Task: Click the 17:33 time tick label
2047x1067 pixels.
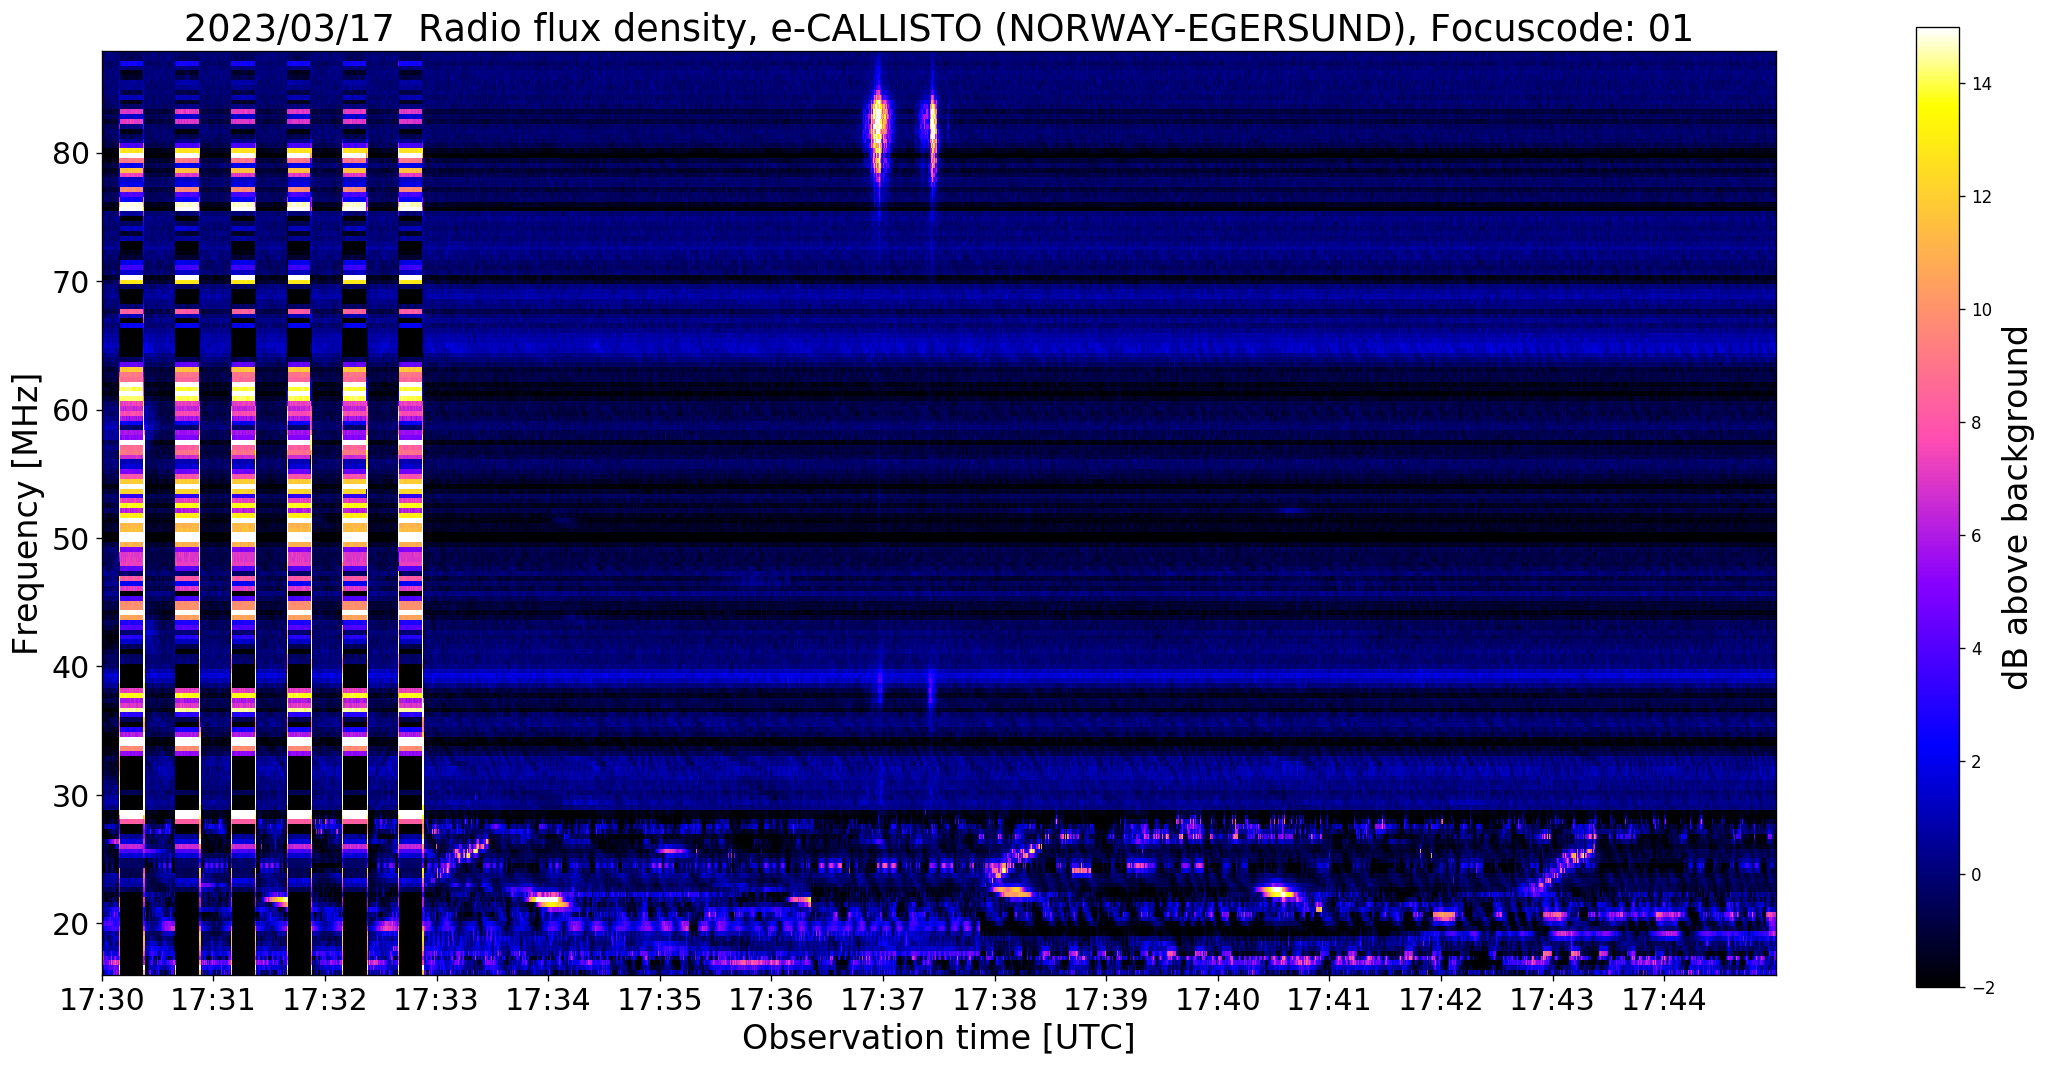Action: point(437,999)
